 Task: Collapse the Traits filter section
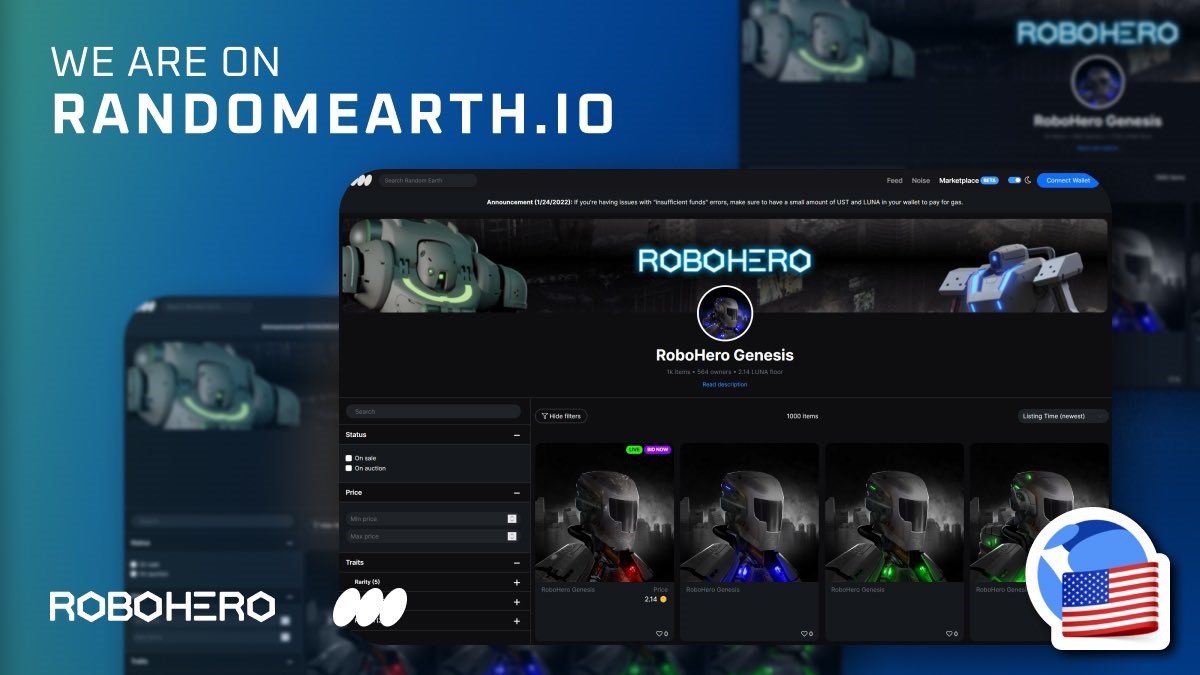tap(517, 563)
